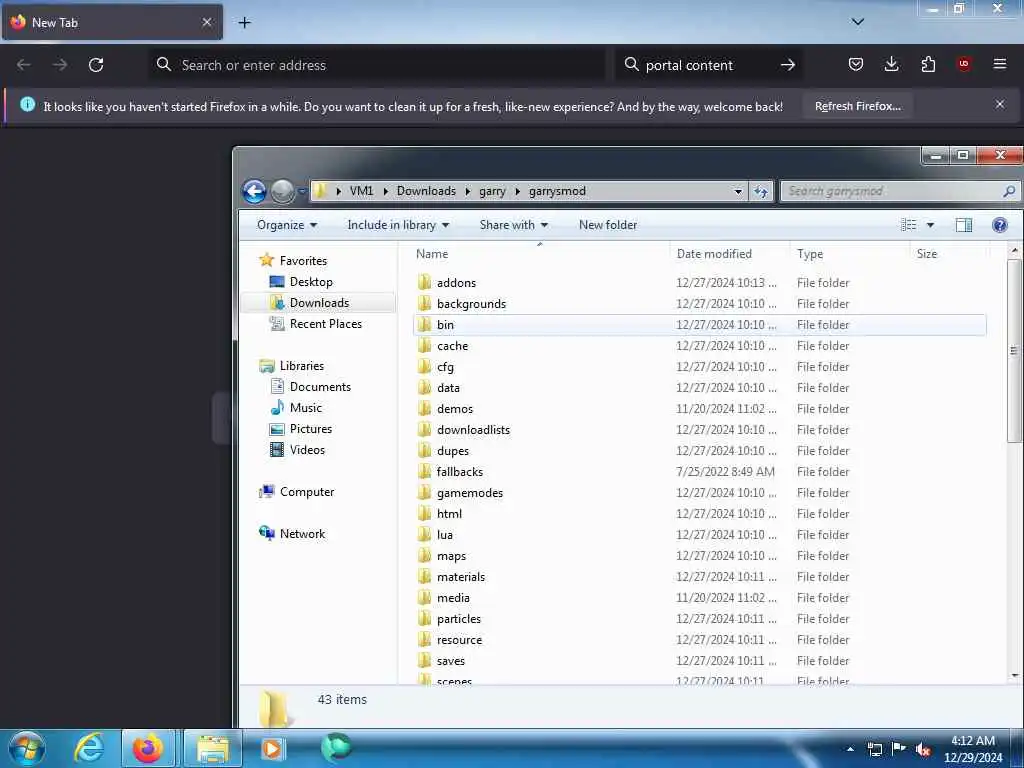Image resolution: width=1024 pixels, height=768 pixels.
Task: Sort by Date modified column header
Action: pyautogui.click(x=729, y=253)
